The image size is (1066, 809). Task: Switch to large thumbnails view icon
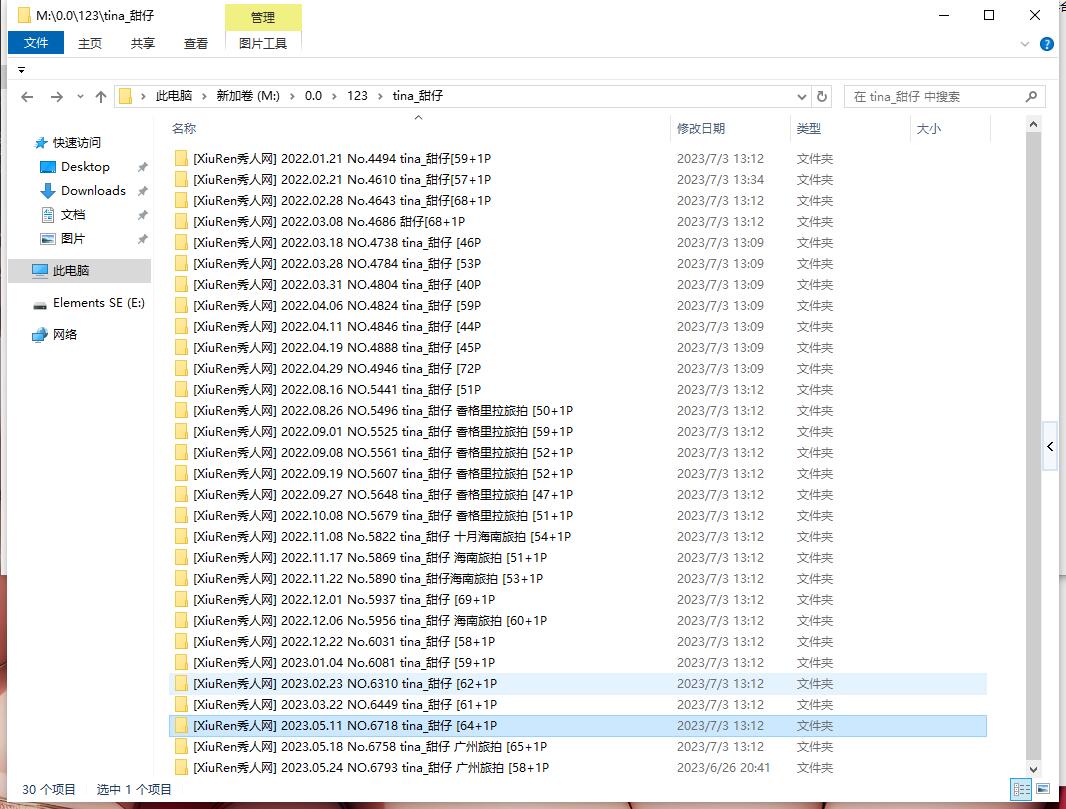1043,789
